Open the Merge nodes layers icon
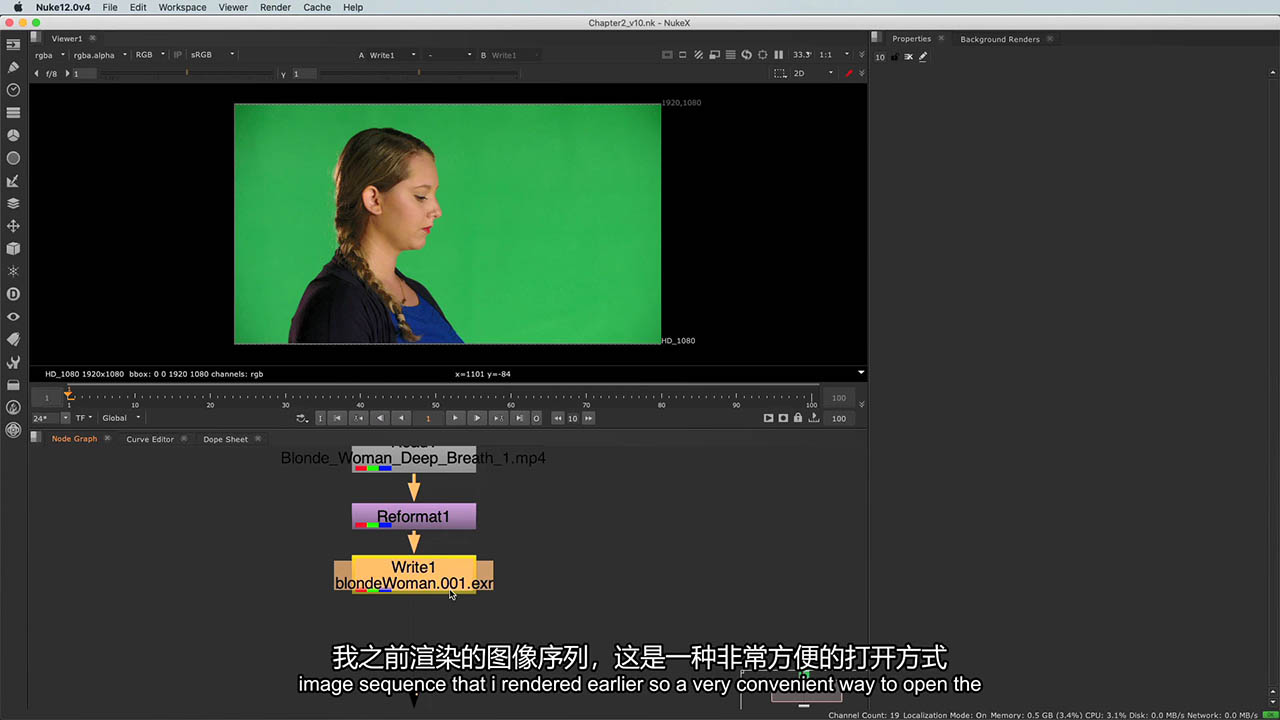Viewport: 1280px width, 720px height. pyautogui.click(x=13, y=203)
